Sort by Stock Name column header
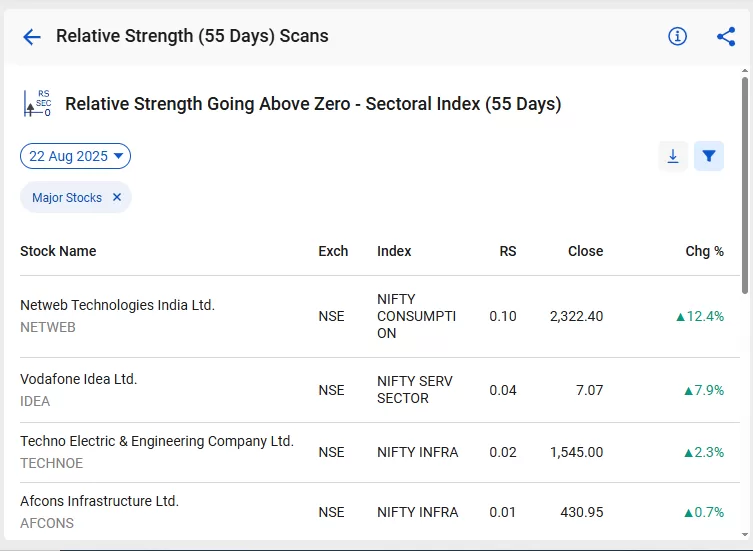Screen dimensions: 753x551 (x=58, y=251)
